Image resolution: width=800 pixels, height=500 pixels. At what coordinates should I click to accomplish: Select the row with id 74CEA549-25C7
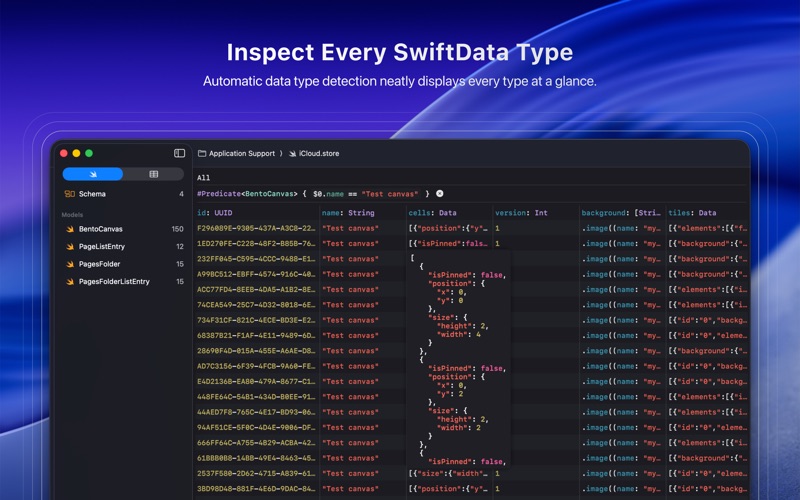point(470,305)
